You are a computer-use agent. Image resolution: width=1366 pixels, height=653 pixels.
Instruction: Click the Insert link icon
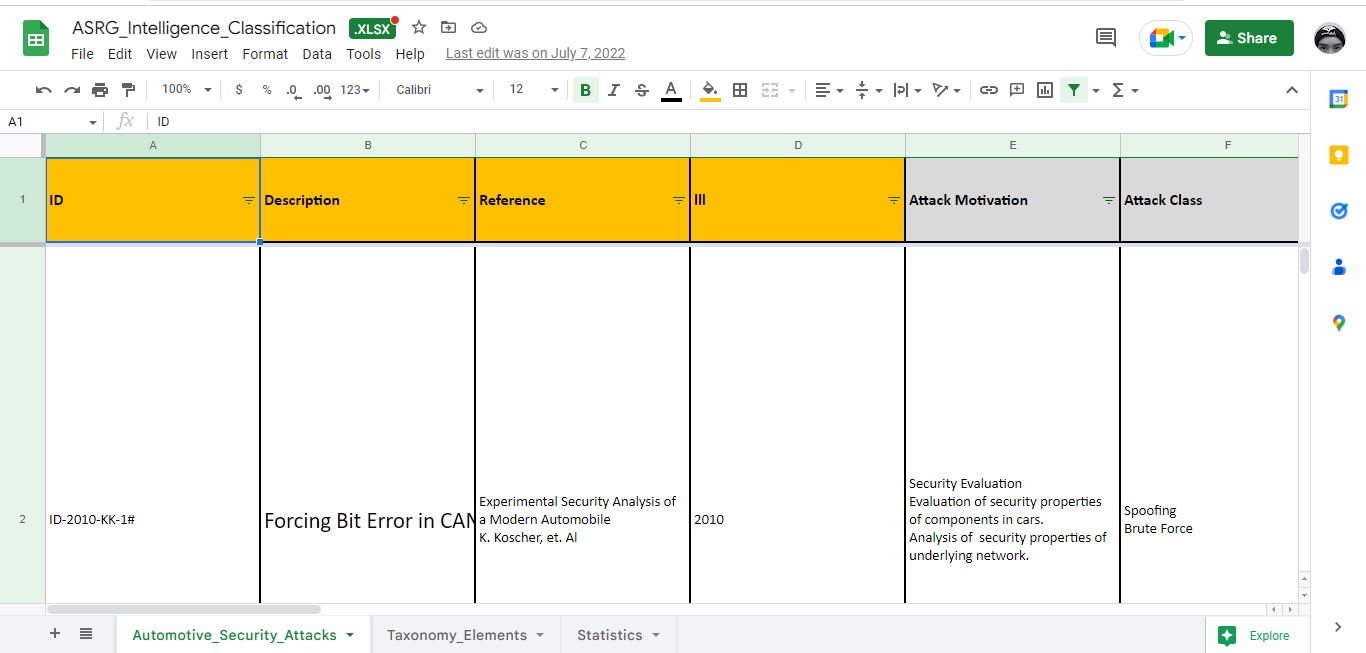[x=988, y=90]
